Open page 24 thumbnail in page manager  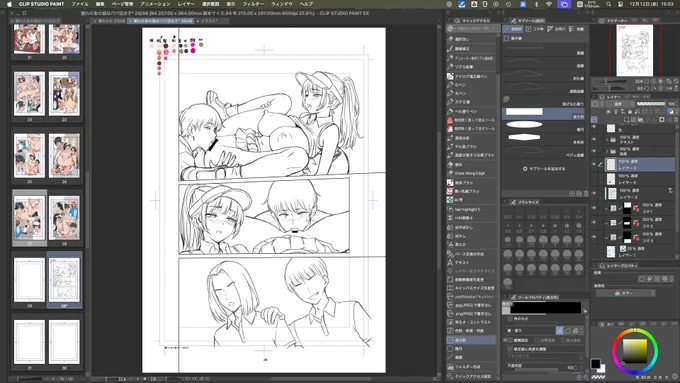click(64, 156)
